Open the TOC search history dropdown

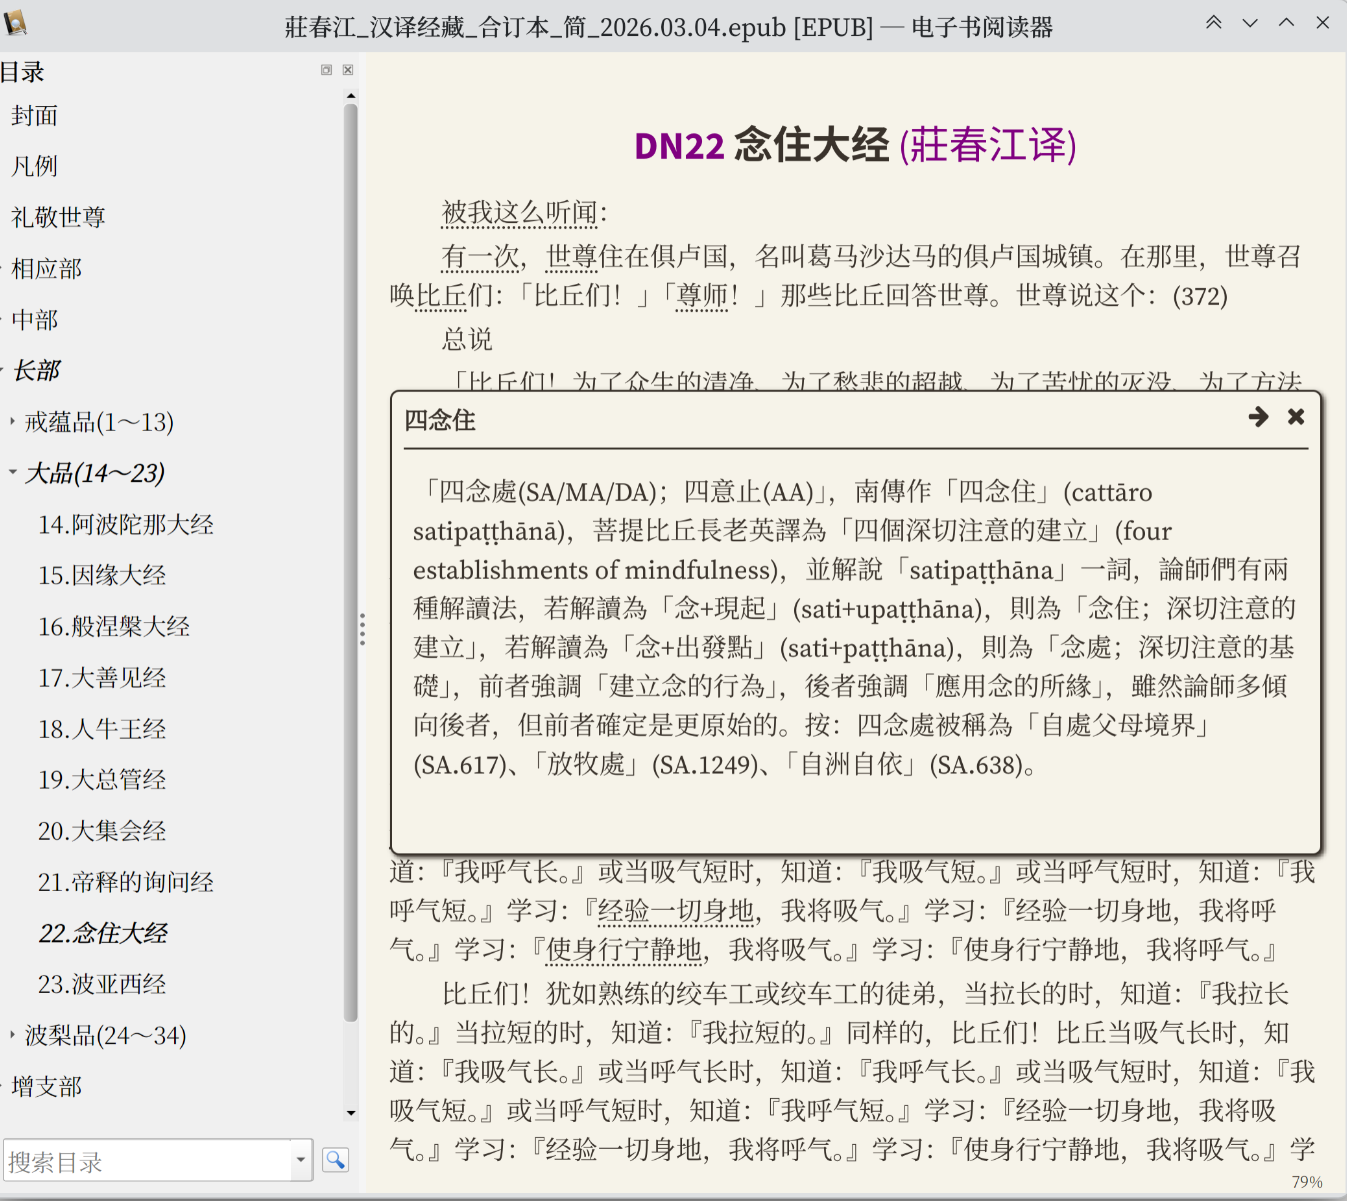[x=300, y=1161]
